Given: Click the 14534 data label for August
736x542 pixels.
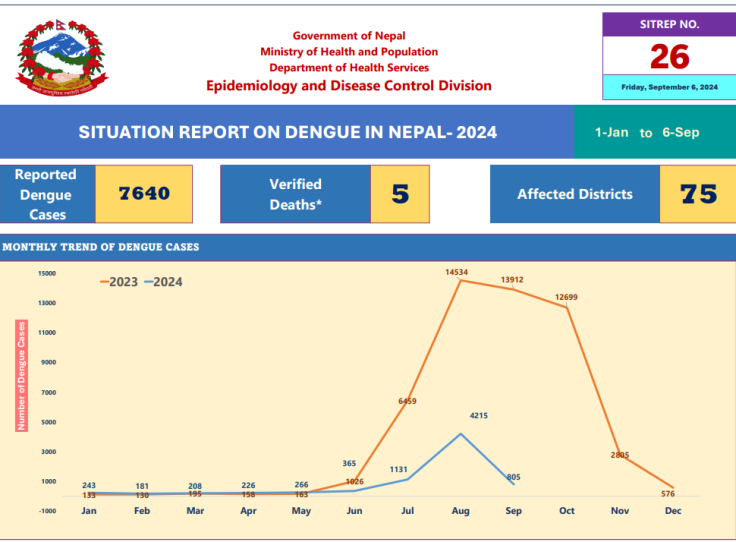Looking at the screenshot, I should pos(456,272).
